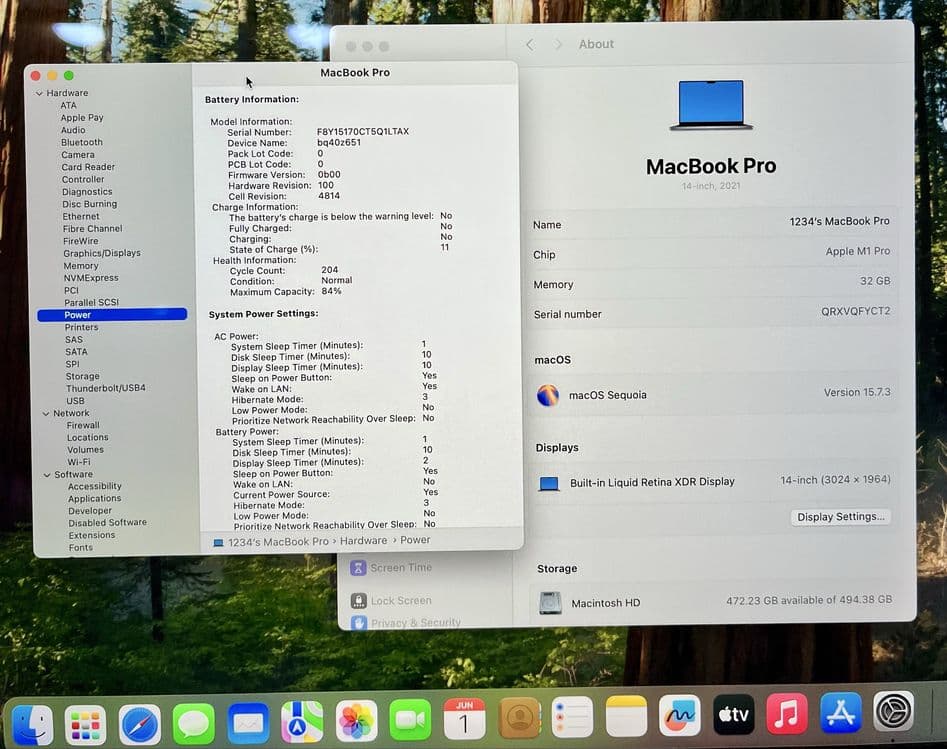Screen dimensions: 947x749
Task: Open Freeform app in the Dock
Action: pos(680,715)
